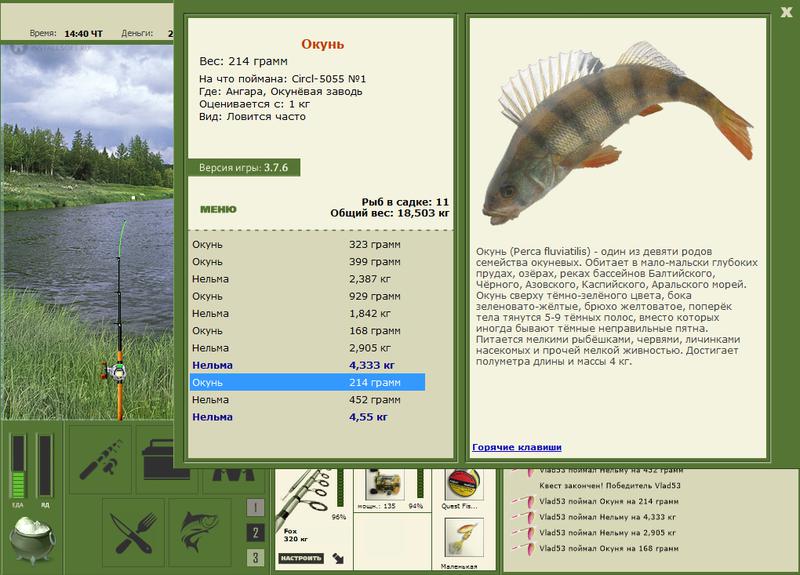Image resolution: width=800 pixels, height=575 pixels.
Task: Click Где: Ангара, Окунёвая заводь text
Action: pyautogui.click(x=281, y=92)
